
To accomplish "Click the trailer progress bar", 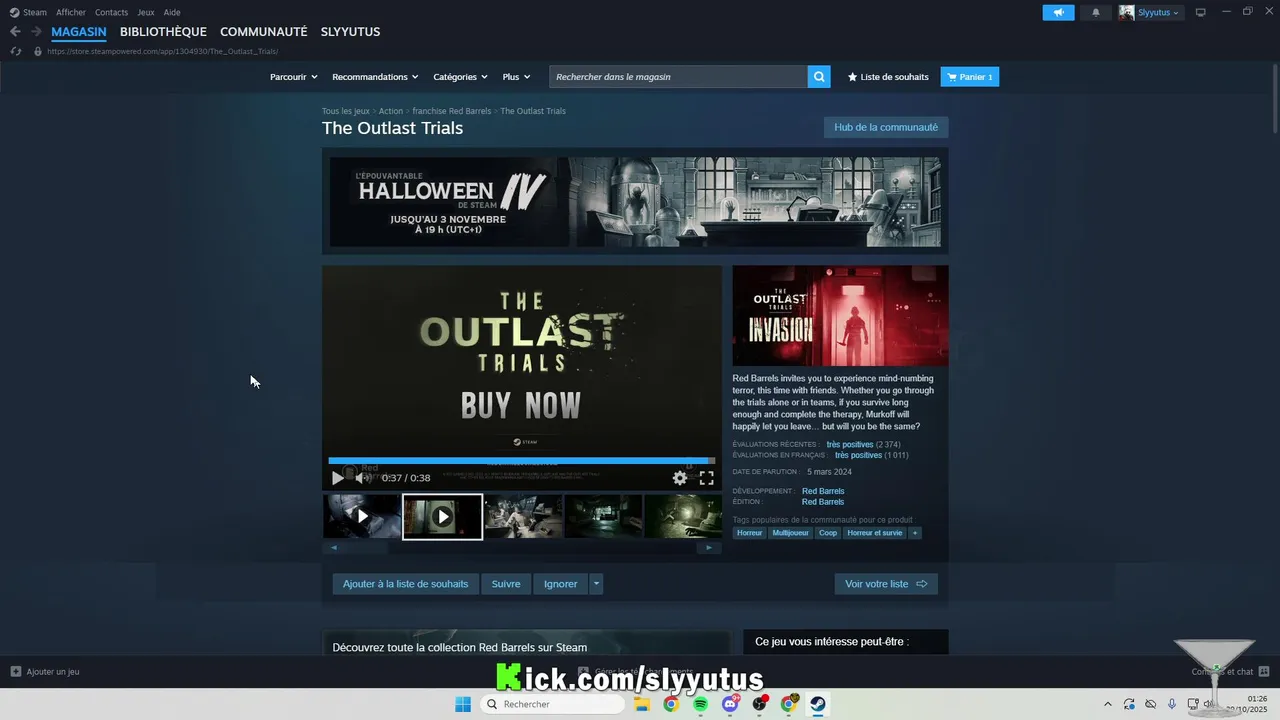I will pyautogui.click(x=522, y=461).
